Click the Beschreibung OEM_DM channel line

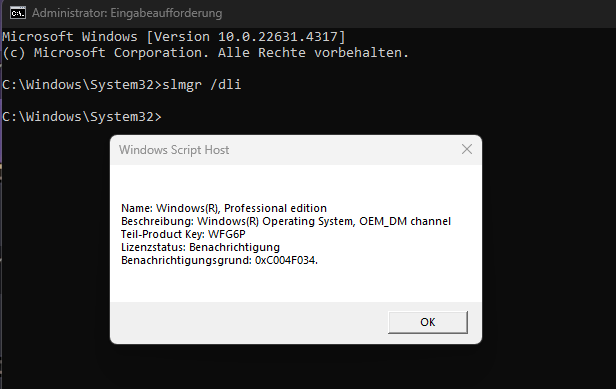(x=286, y=221)
